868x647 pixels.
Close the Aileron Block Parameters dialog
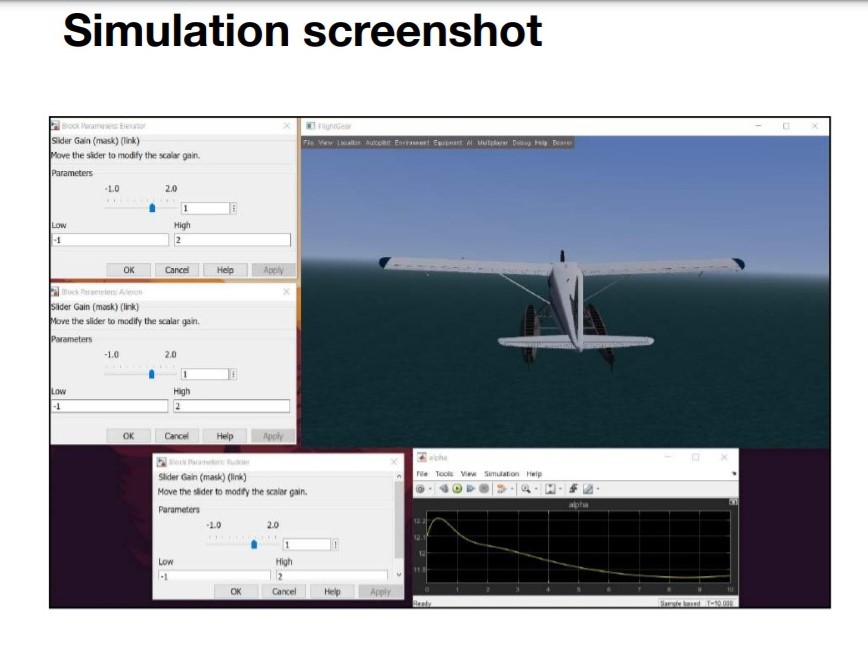click(x=286, y=292)
